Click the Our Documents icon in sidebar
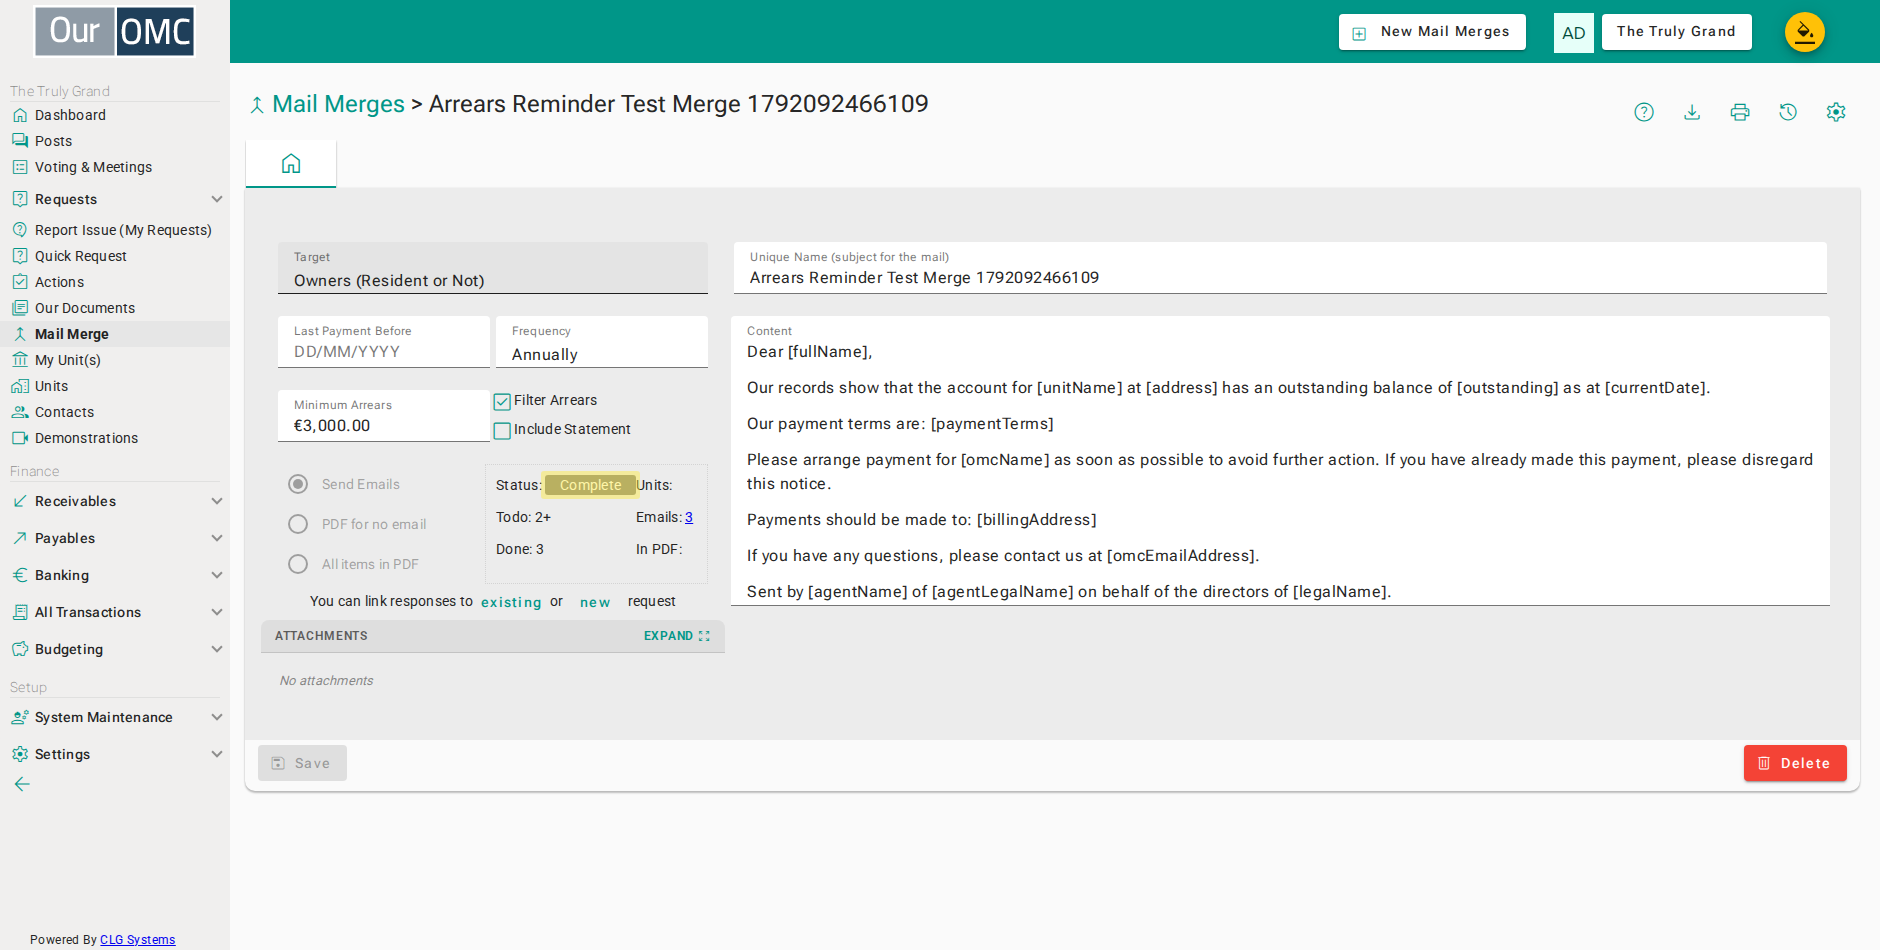 (20, 308)
